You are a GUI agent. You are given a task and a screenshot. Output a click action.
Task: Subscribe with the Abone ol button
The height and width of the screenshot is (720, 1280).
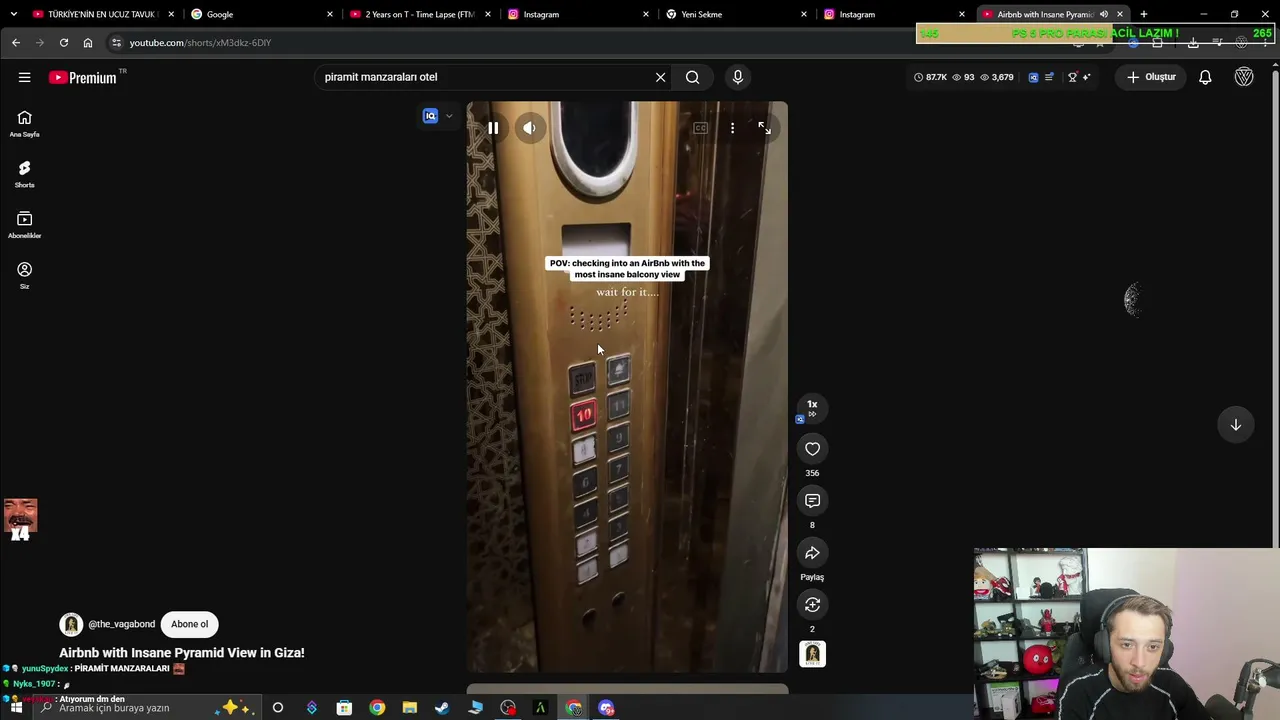(x=189, y=624)
